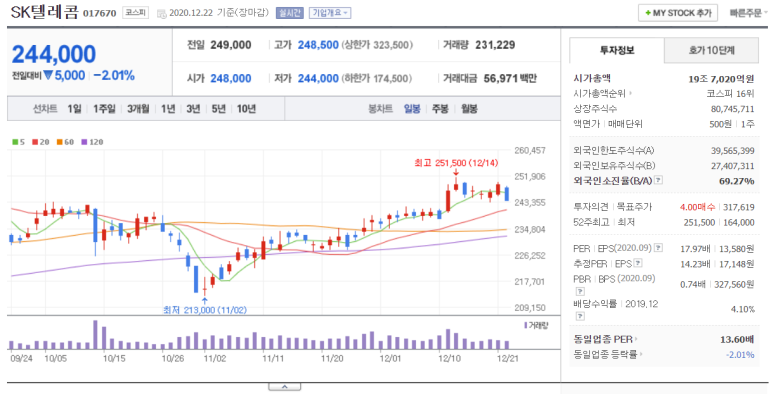Click the arrow next to 동일업종 등락률
Screen dimensions: 773x394
(640, 355)
